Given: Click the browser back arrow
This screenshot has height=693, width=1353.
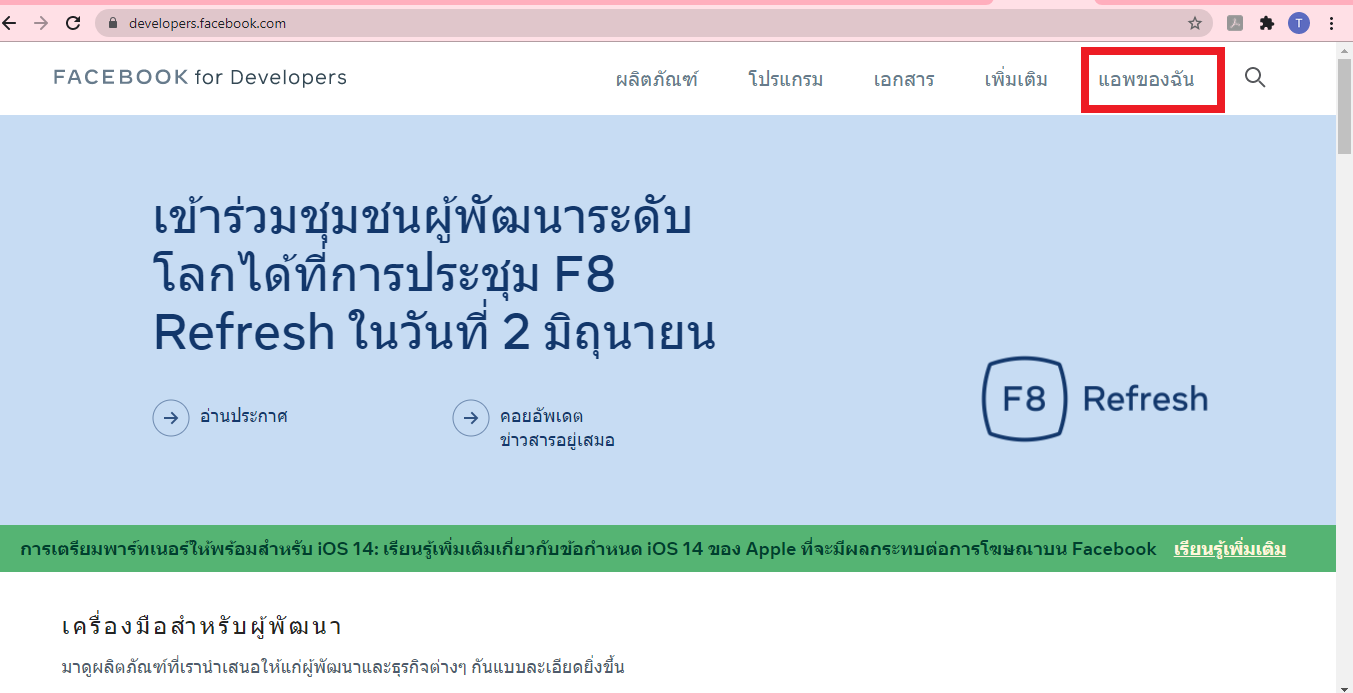Looking at the screenshot, I should pyautogui.click(x=10, y=23).
